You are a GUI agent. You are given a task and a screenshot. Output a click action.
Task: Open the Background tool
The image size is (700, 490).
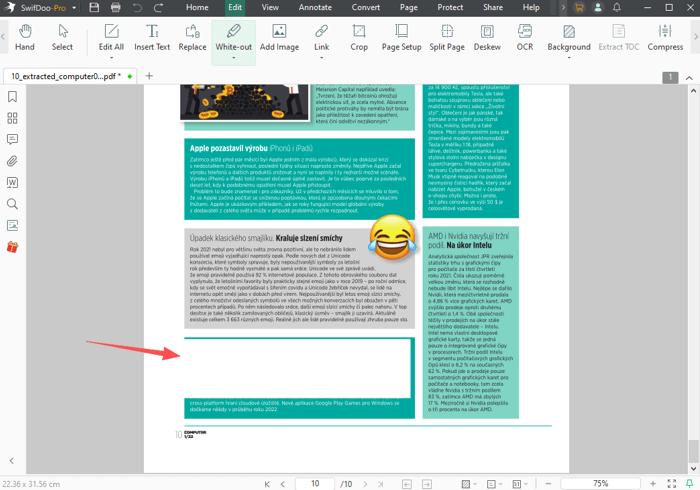(569, 38)
